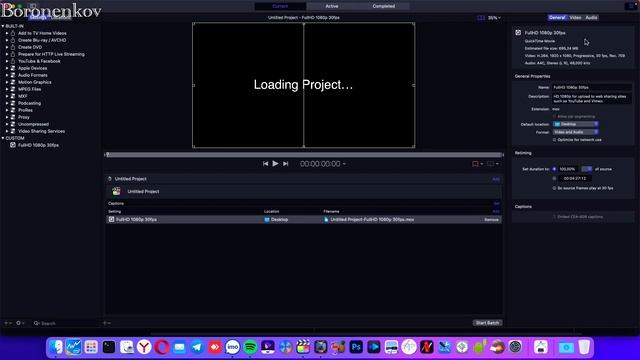This screenshot has height=360, width=640.
Task: Select custom FullHD 1080p 30fps preset
Action: [x=38, y=145]
